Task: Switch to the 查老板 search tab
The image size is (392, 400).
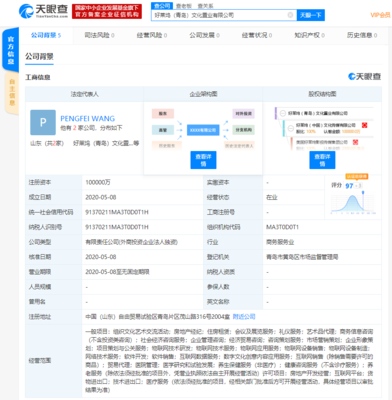Action: click(x=184, y=6)
